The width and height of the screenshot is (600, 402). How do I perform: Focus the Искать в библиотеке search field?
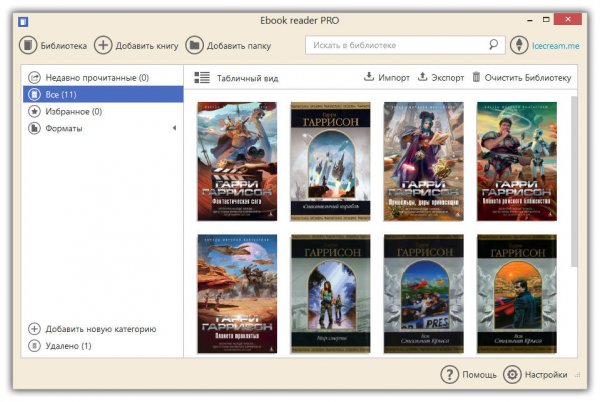point(405,45)
